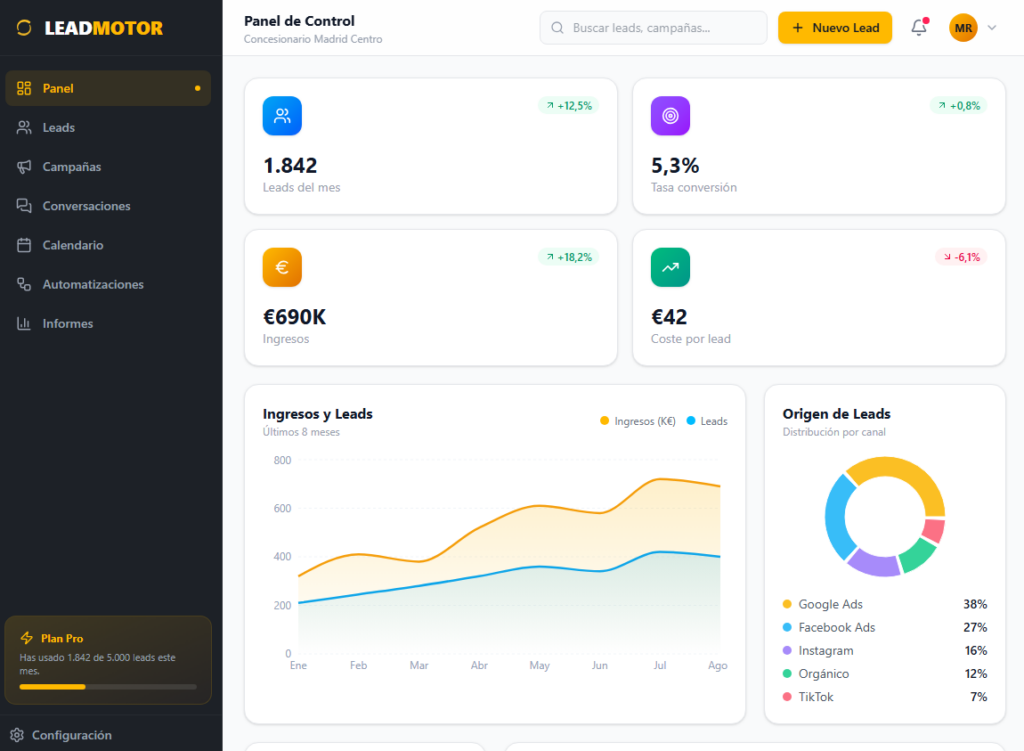Viewport: 1024px width, 751px height.
Task: View the Informes section
Action: point(108,323)
